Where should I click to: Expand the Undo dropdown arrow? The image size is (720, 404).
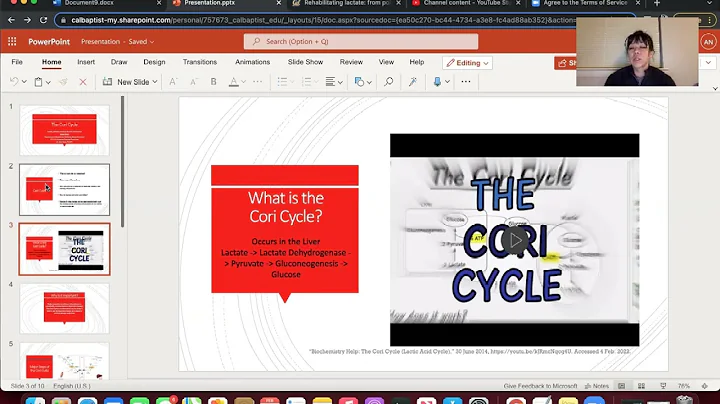coord(24,82)
